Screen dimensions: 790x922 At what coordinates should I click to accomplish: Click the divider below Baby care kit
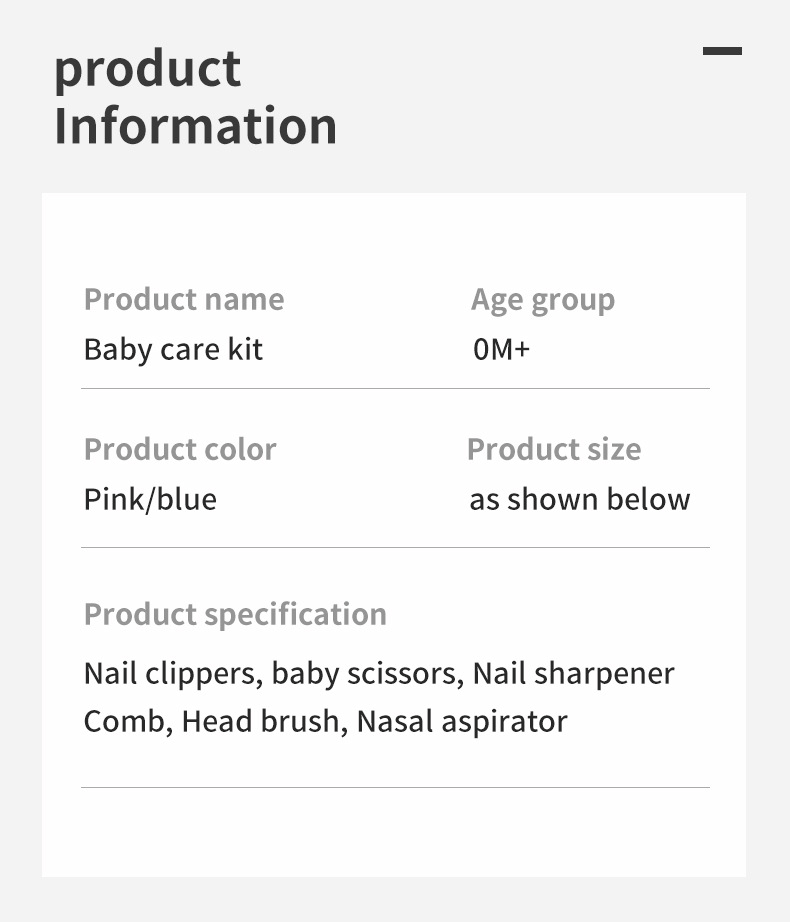tap(395, 388)
